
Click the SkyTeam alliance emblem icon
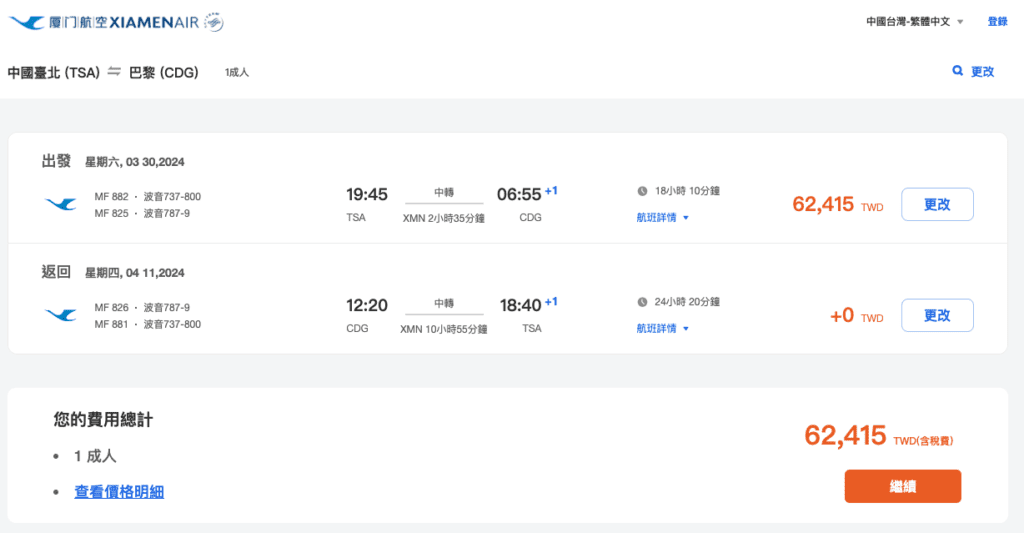[214, 22]
